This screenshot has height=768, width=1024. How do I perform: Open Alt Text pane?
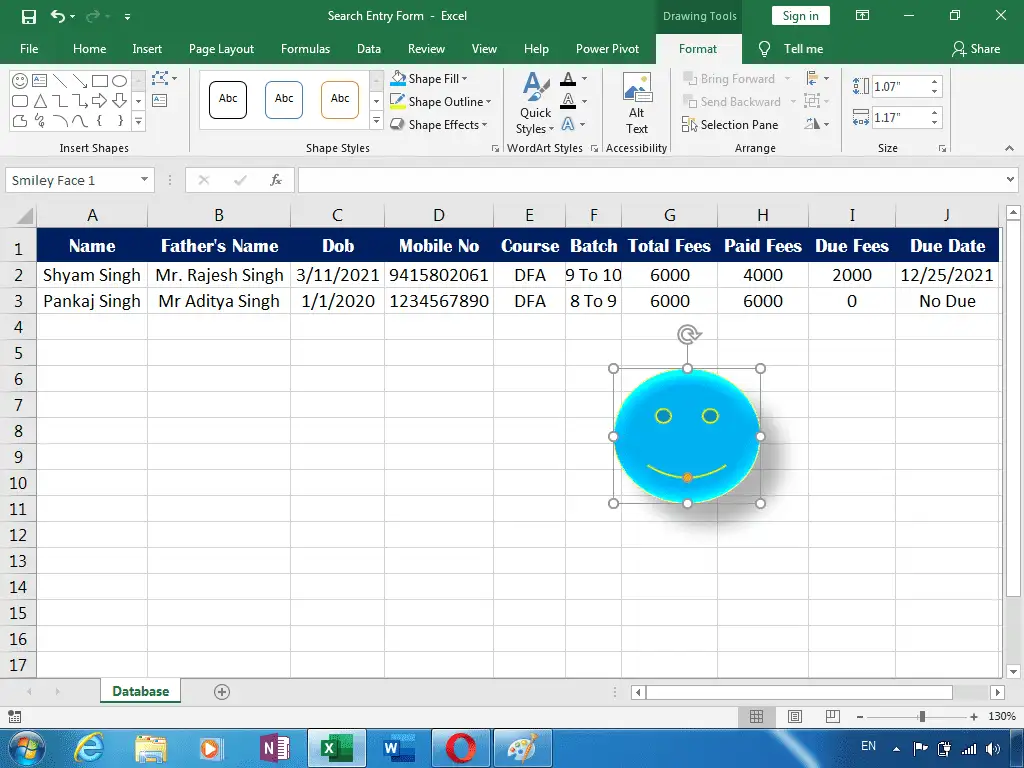click(637, 103)
